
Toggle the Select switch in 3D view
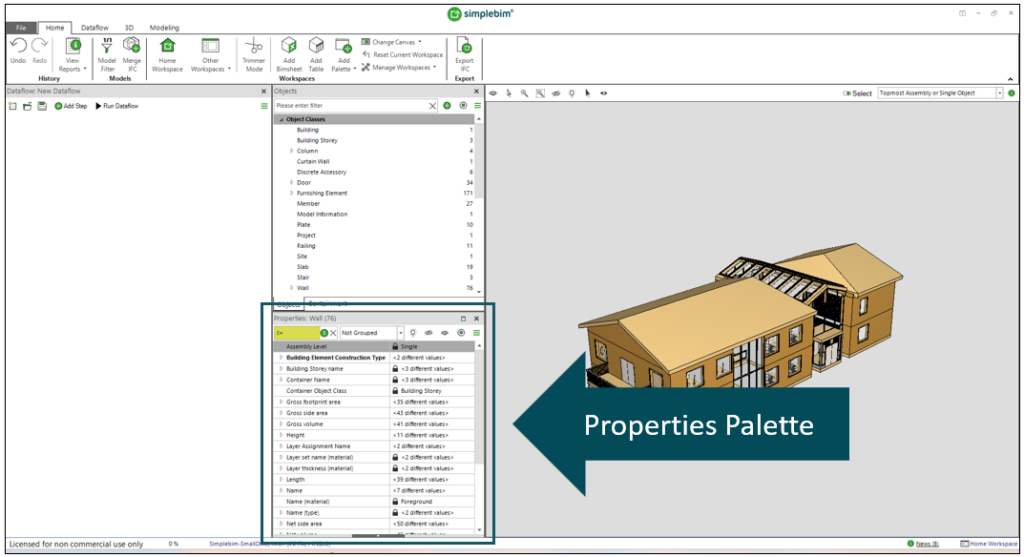[846, 93]
